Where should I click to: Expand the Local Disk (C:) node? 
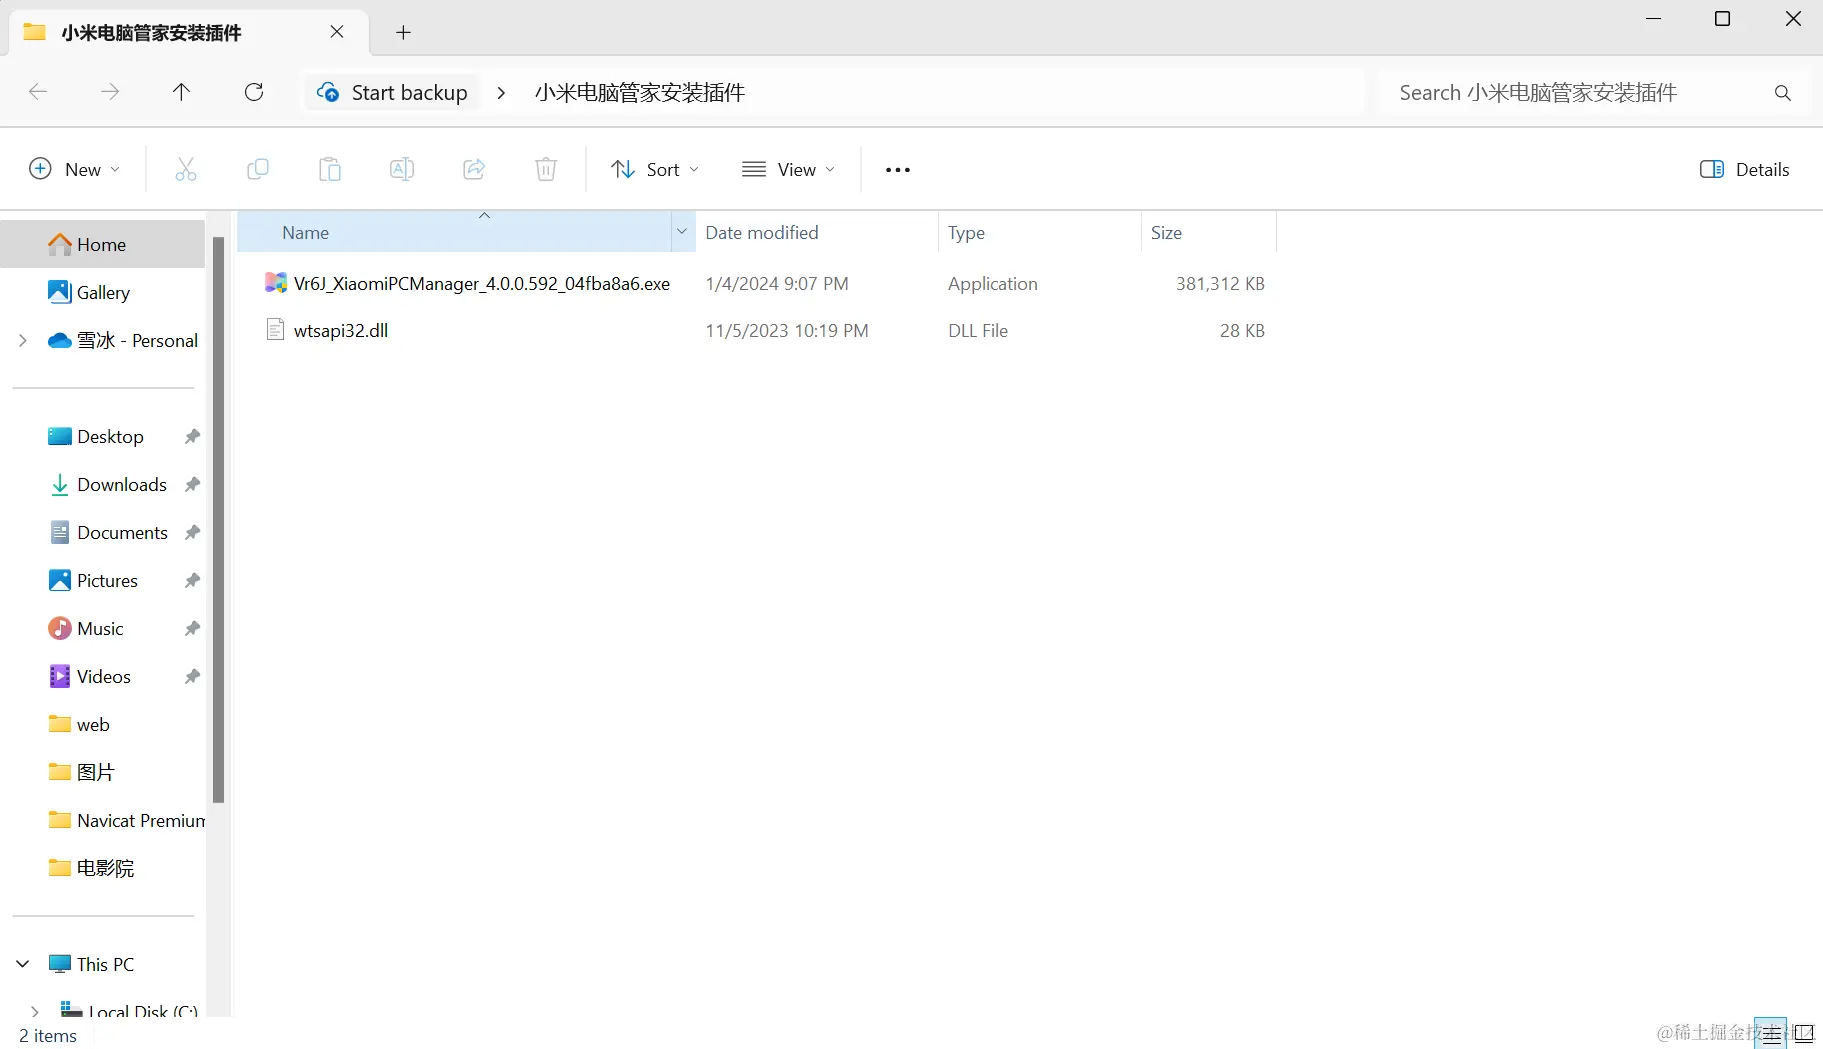click(x=35, y=1011)
